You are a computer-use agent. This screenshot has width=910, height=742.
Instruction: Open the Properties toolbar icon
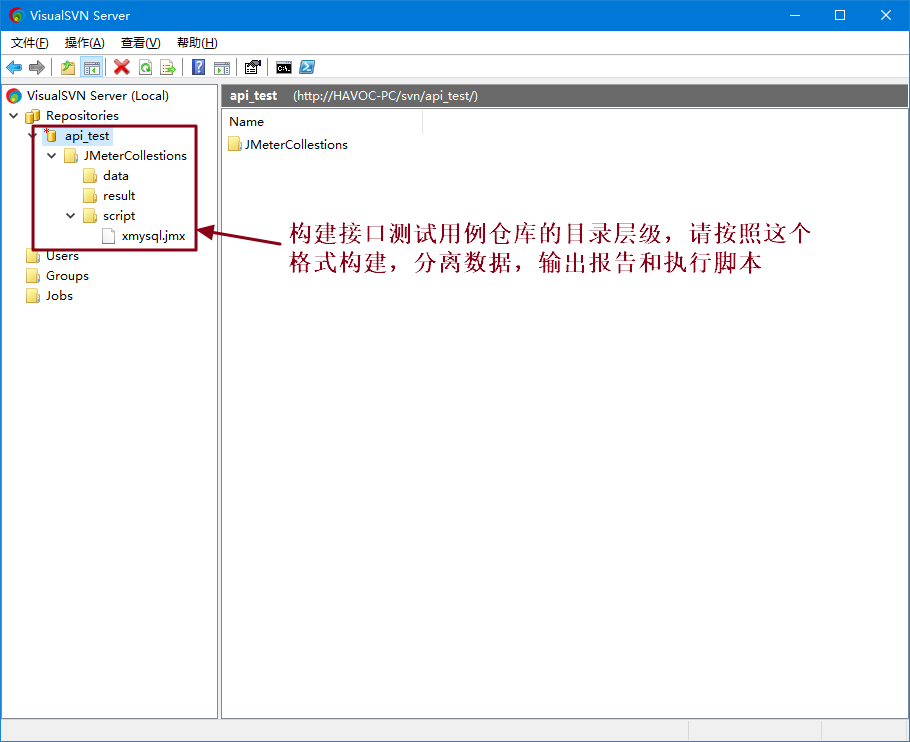(x=252, y=67)
